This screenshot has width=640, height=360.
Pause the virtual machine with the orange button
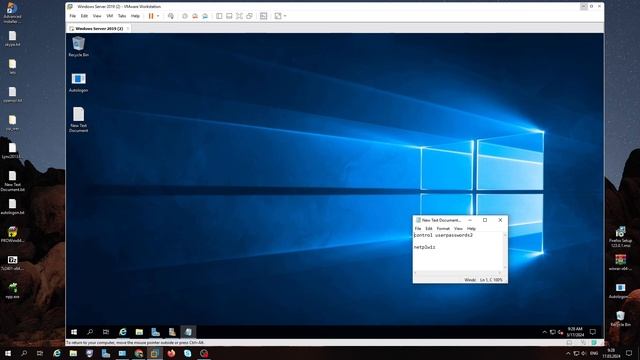tap(151, 16)
